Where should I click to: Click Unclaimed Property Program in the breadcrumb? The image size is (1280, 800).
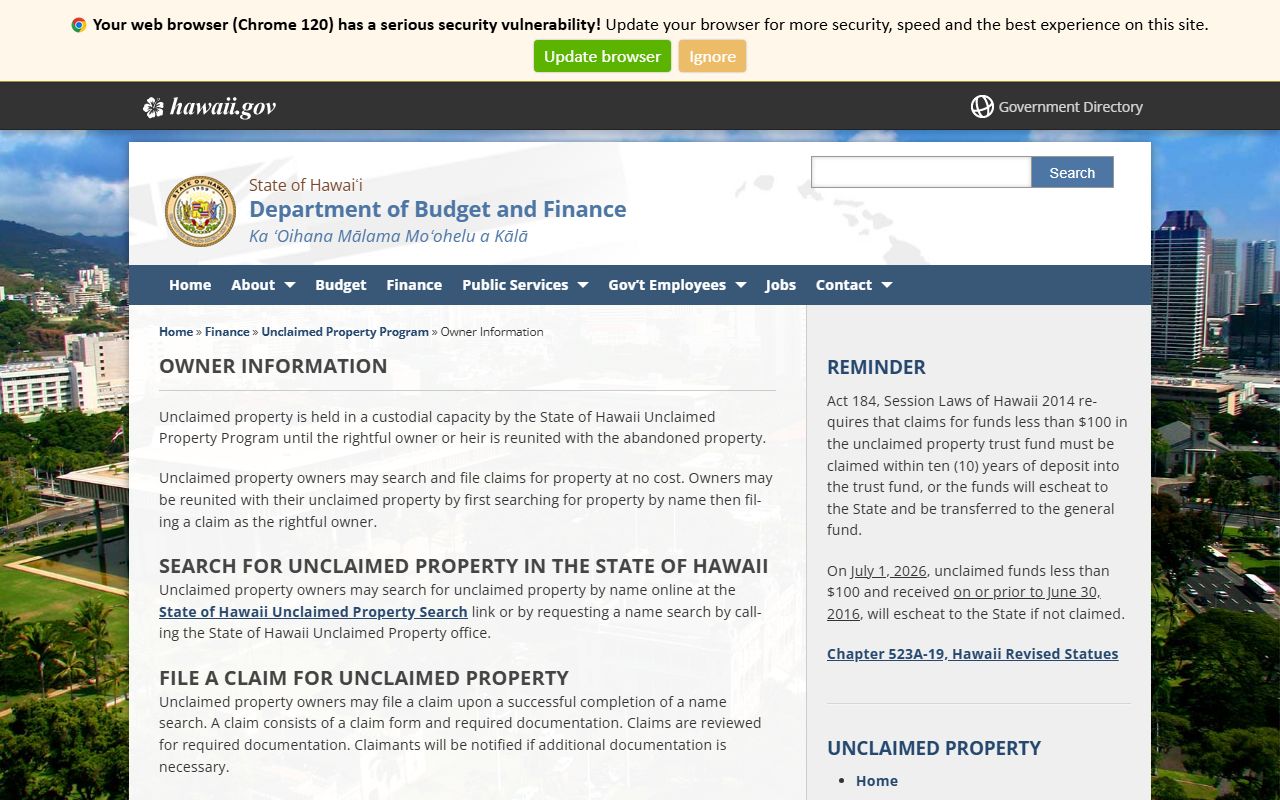[345, 332]
